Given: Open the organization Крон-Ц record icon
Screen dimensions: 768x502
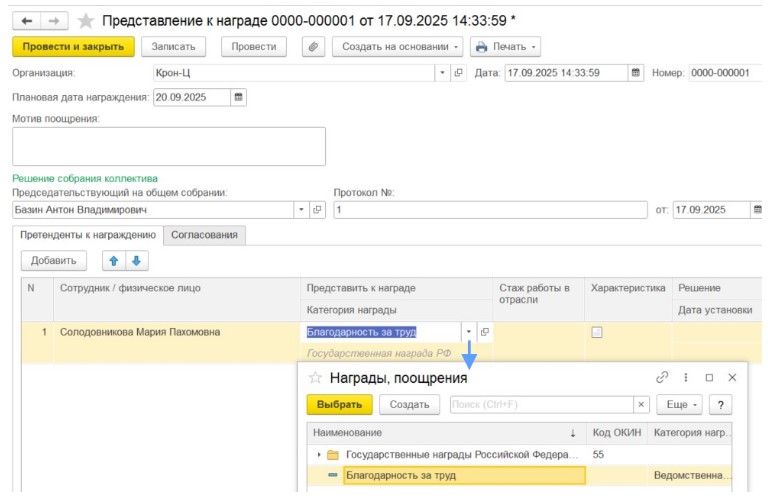Looking at the screenshot, I should [459, 73].
